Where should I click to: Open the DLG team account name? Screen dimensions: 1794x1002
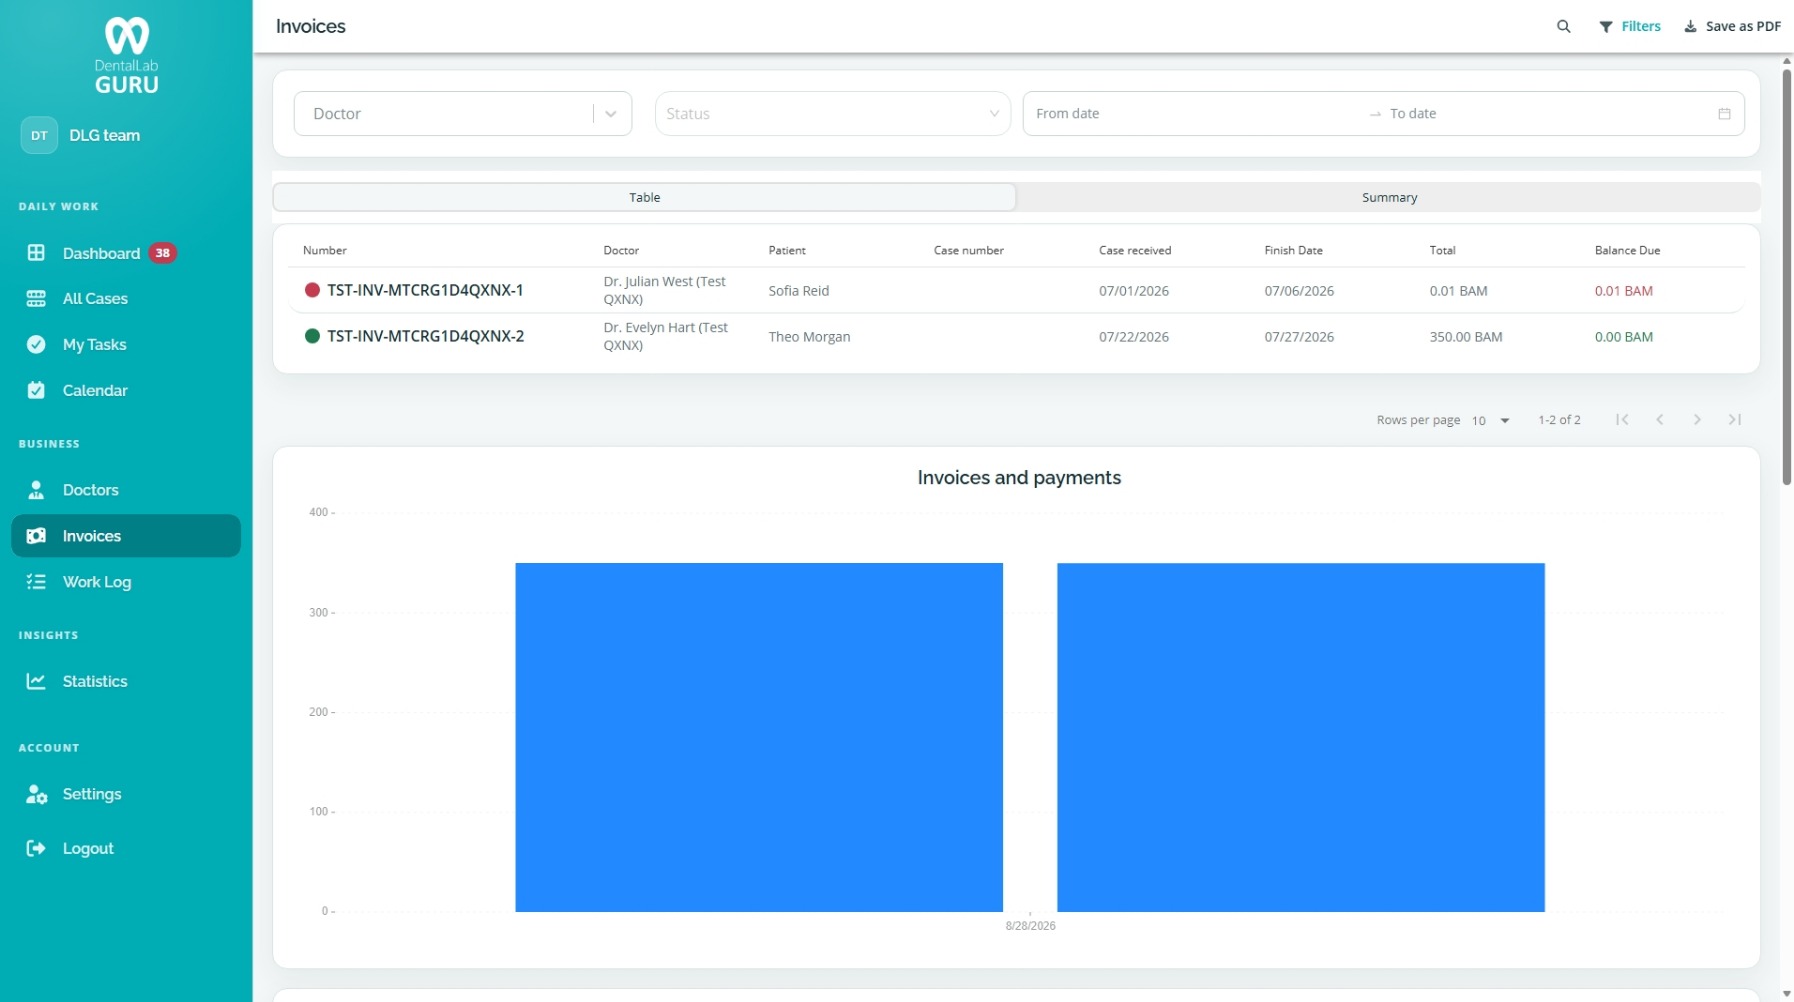click(x=105, y=135)
